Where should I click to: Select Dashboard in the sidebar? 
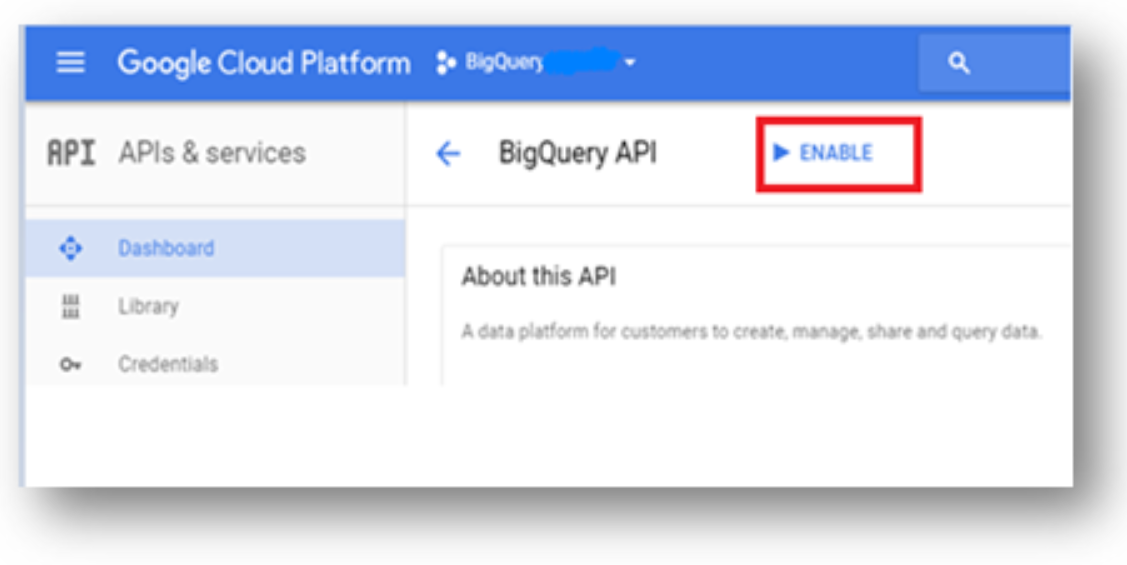[215, 248]
